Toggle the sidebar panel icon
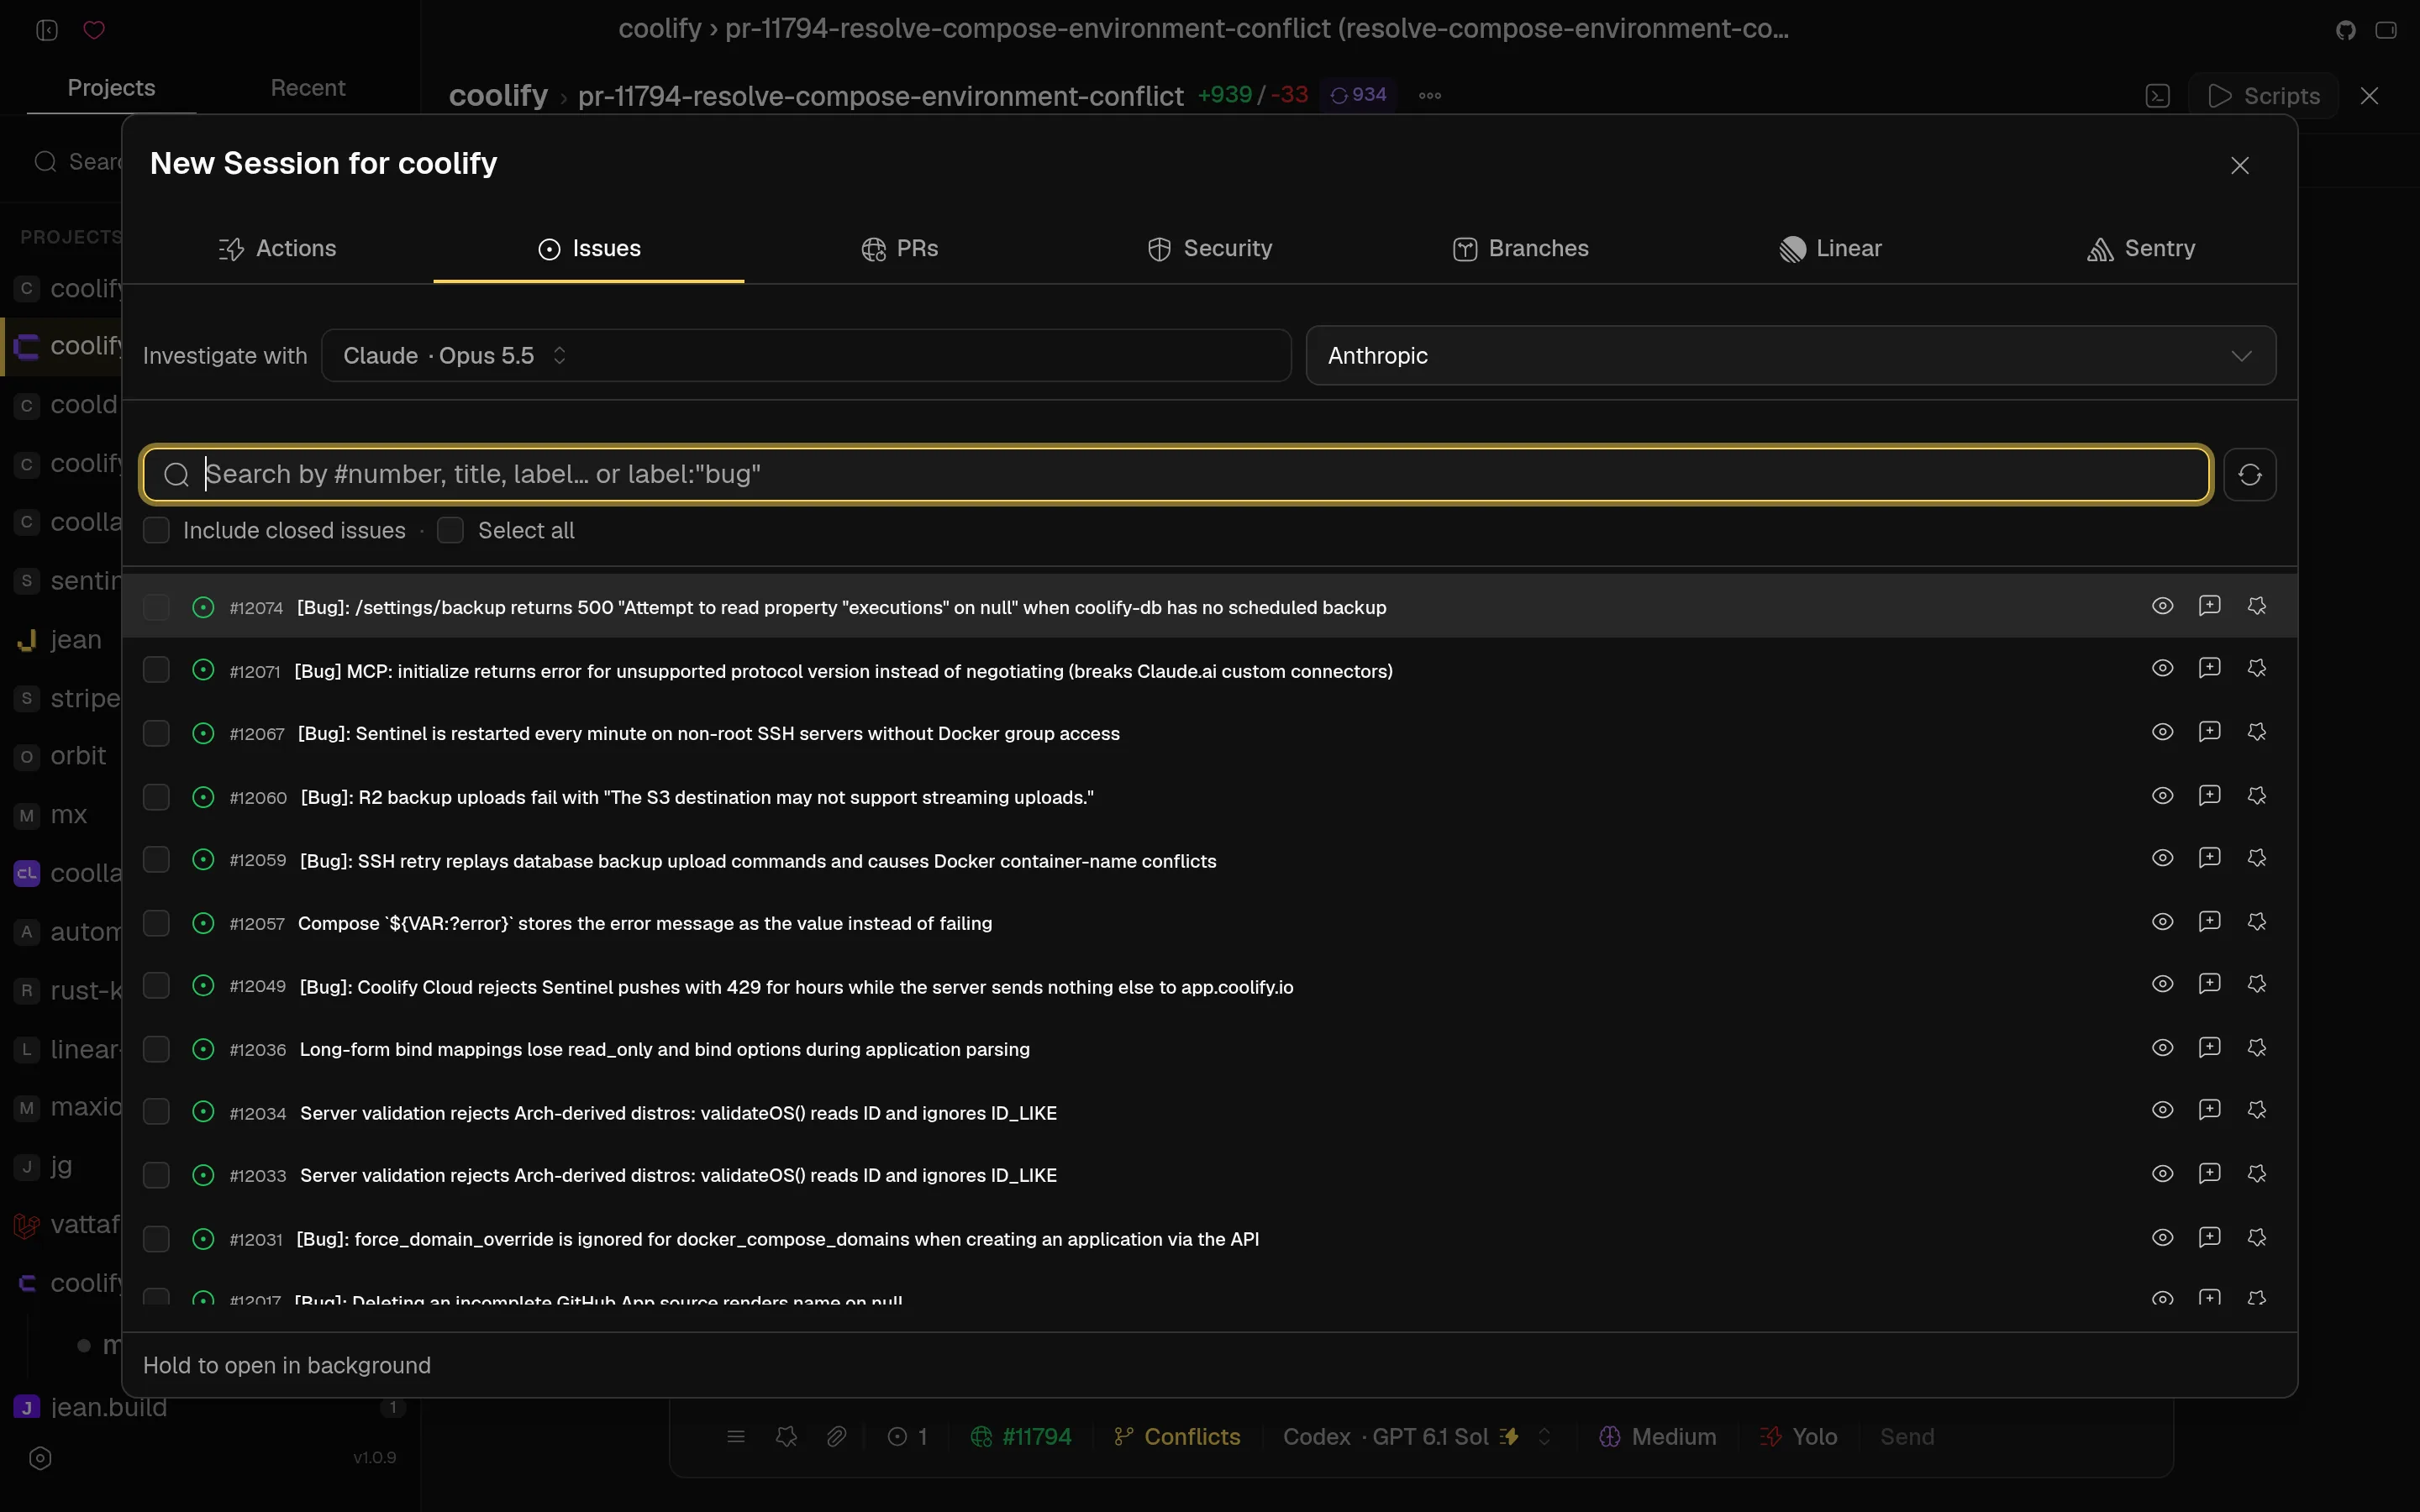The width and height of the screenshot is (2420, 1512). pyautogui.click(x=47, y=30)
